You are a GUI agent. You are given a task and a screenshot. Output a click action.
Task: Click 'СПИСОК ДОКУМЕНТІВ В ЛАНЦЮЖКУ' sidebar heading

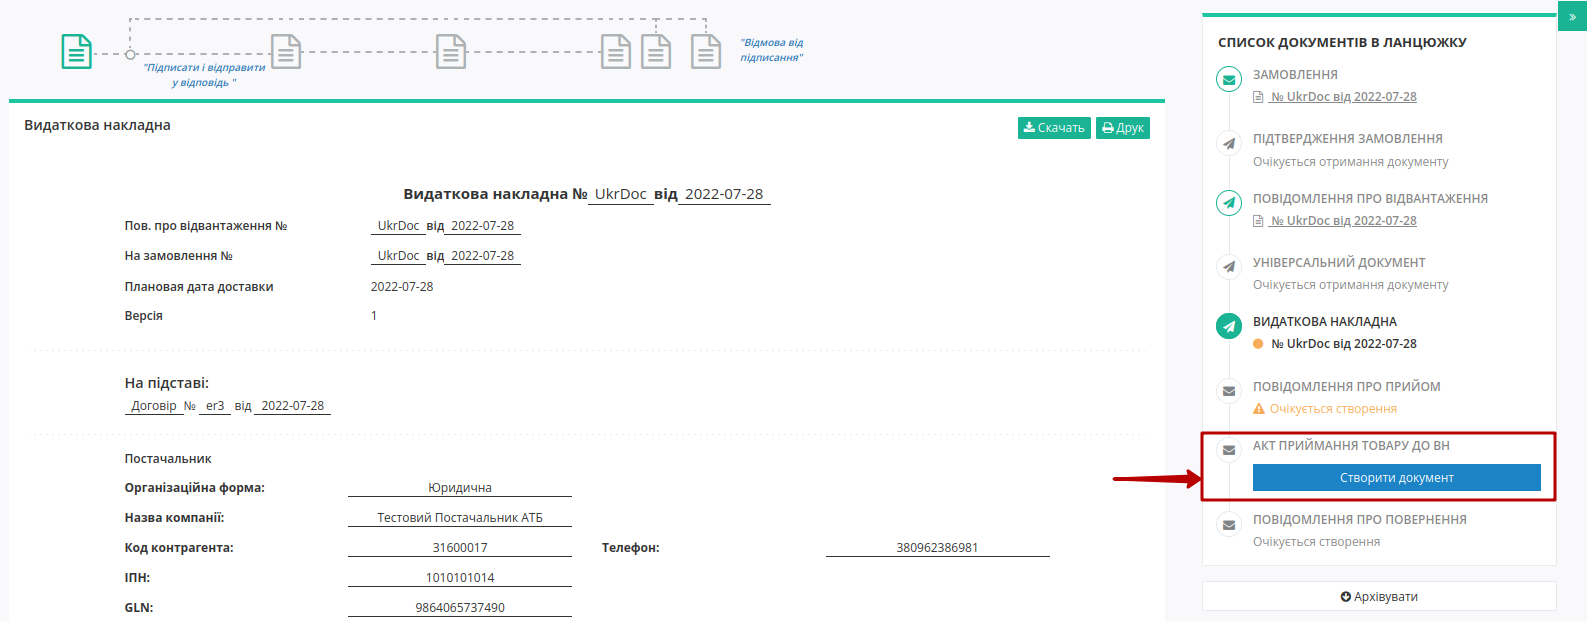coord(1342,43)
